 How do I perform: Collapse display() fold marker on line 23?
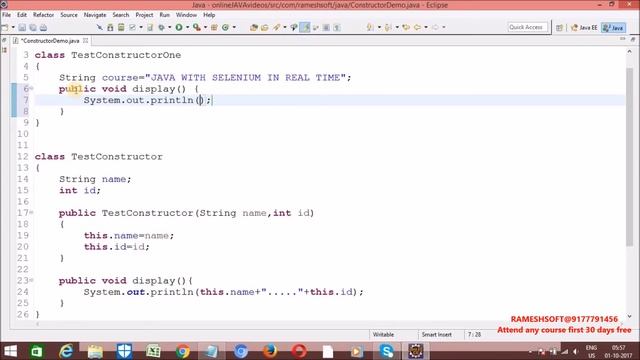click(x=31, y=280)
